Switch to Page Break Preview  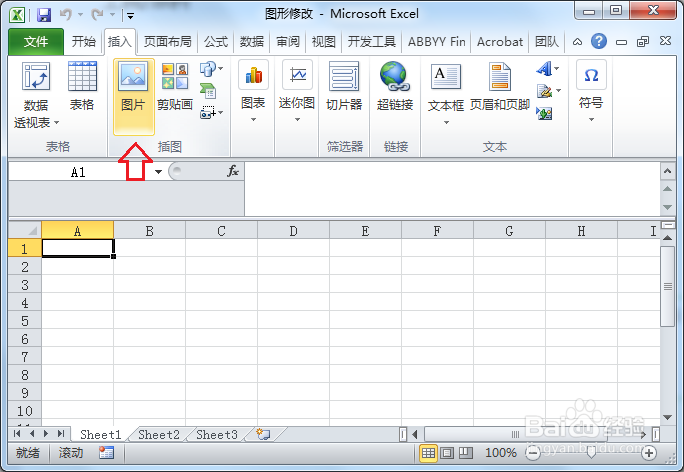pos(466,453)
